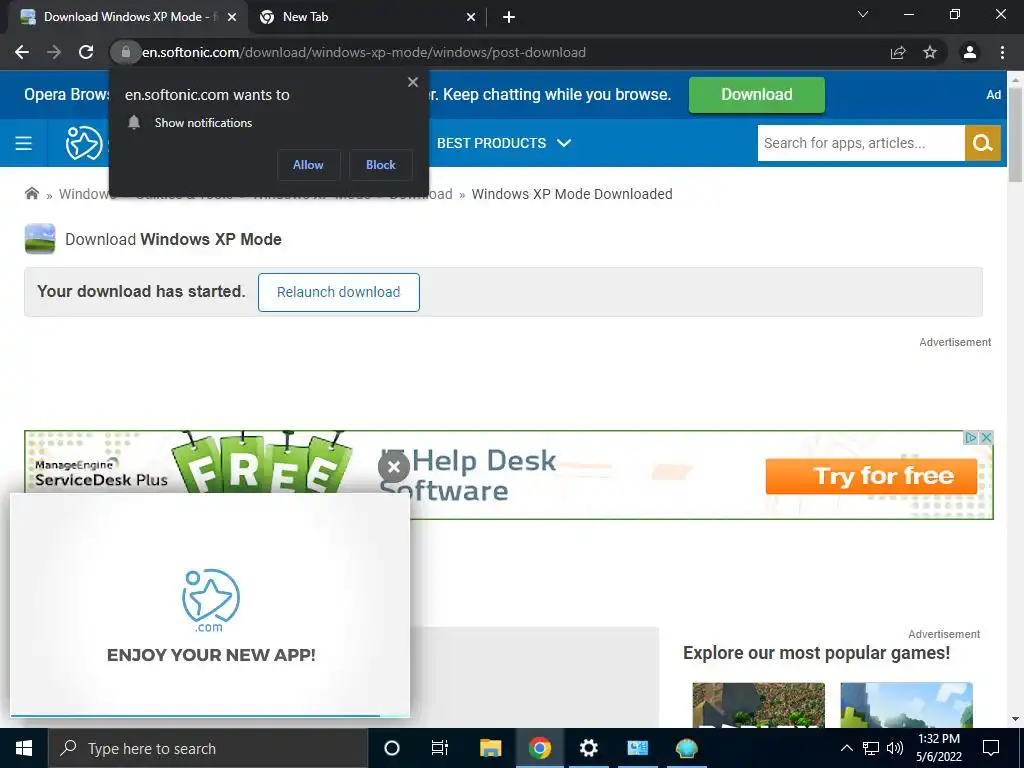1024x768 pixels.
Task: Click Chrome icon on taskbar
Action: point(539,748)
